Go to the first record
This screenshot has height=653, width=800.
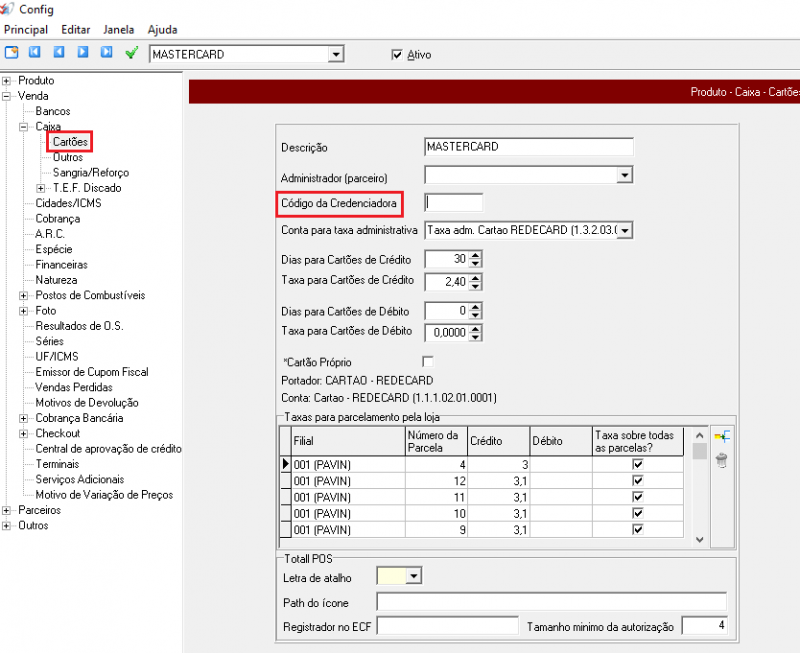(x=35, y=54)
